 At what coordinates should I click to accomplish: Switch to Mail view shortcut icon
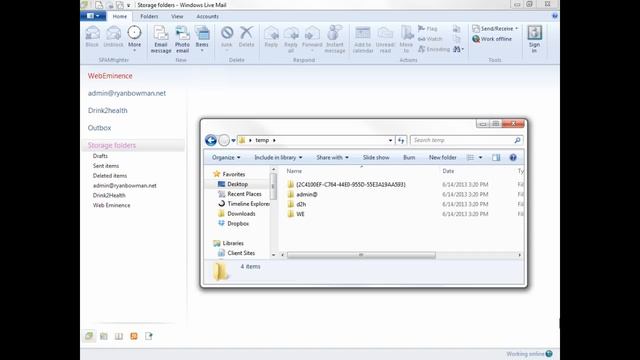[x=89, y=336]
